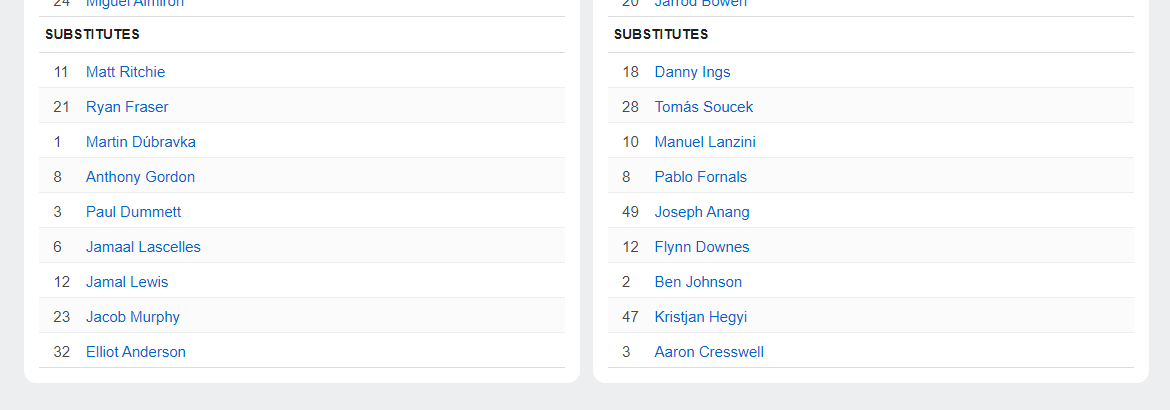
Task: Open Ben Johnson player page
Action: 698,282
